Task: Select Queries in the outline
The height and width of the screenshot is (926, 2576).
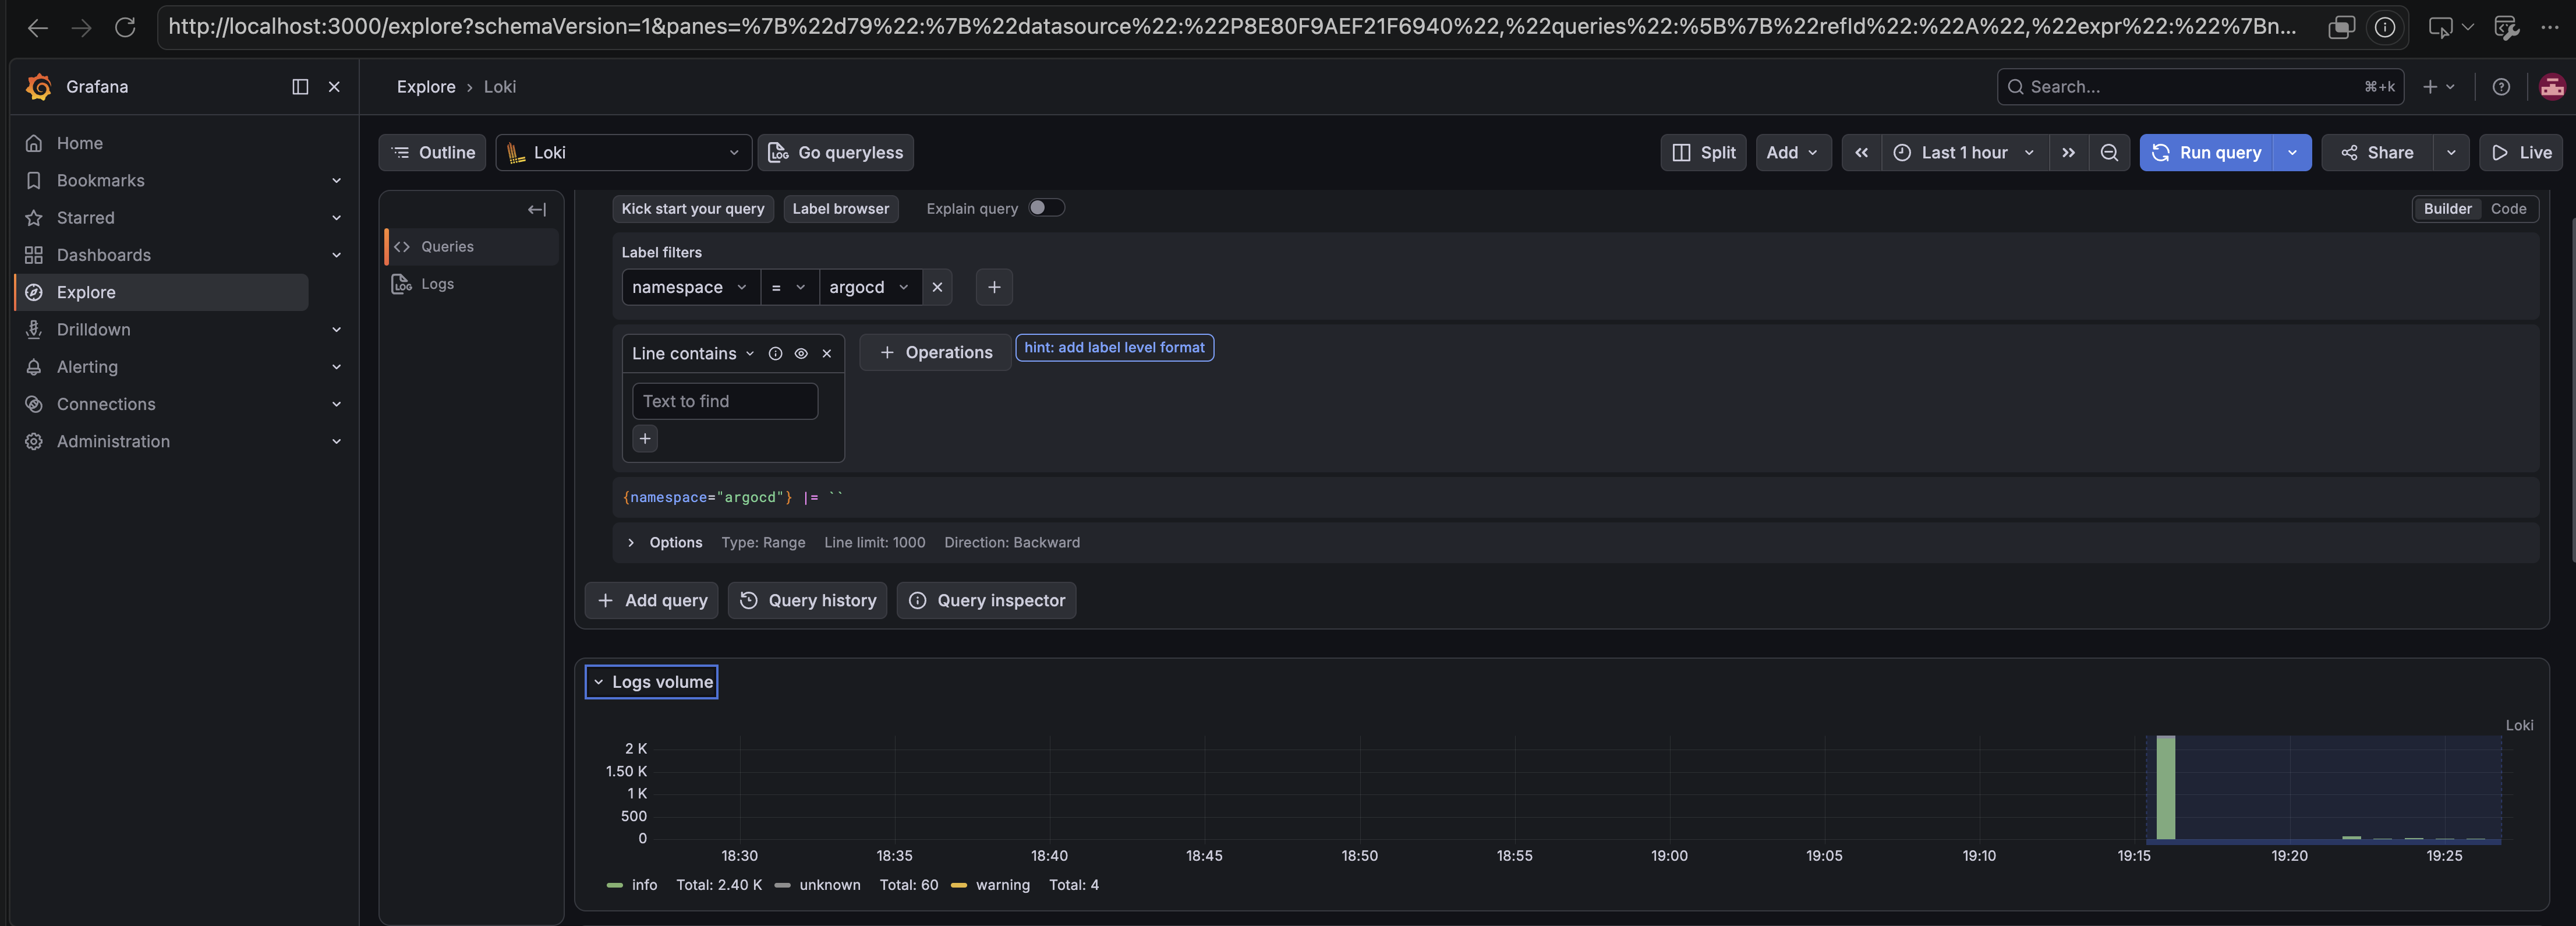Action: (x=472, y=246)
